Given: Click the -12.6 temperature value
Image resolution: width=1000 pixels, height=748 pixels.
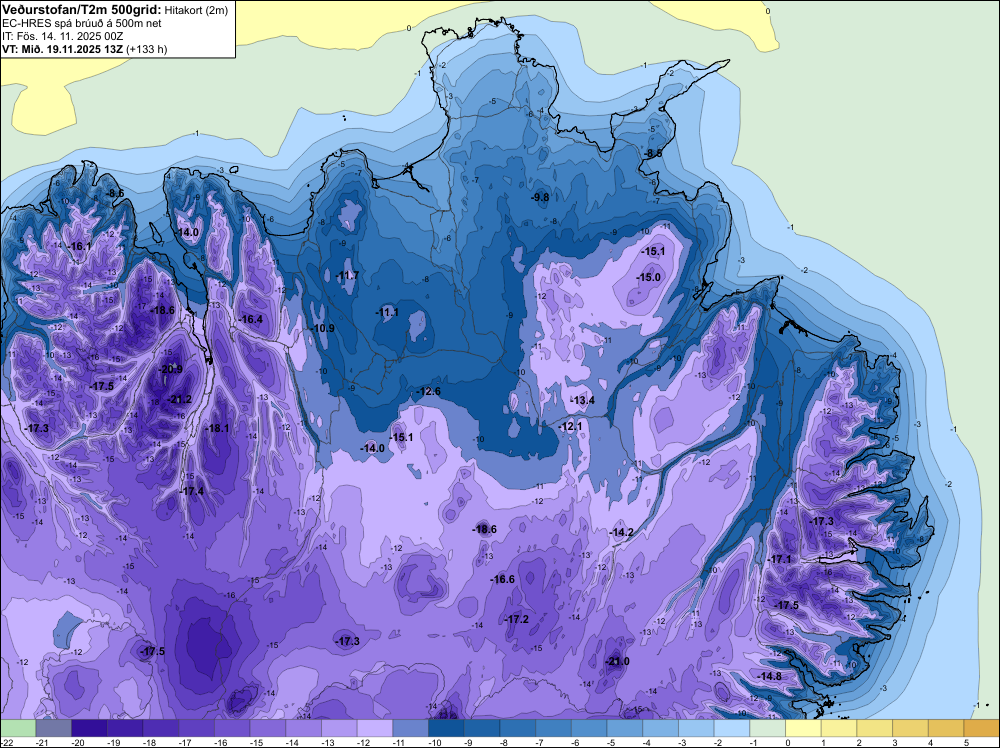Looking at the screenshot, I should click(428, 391).
